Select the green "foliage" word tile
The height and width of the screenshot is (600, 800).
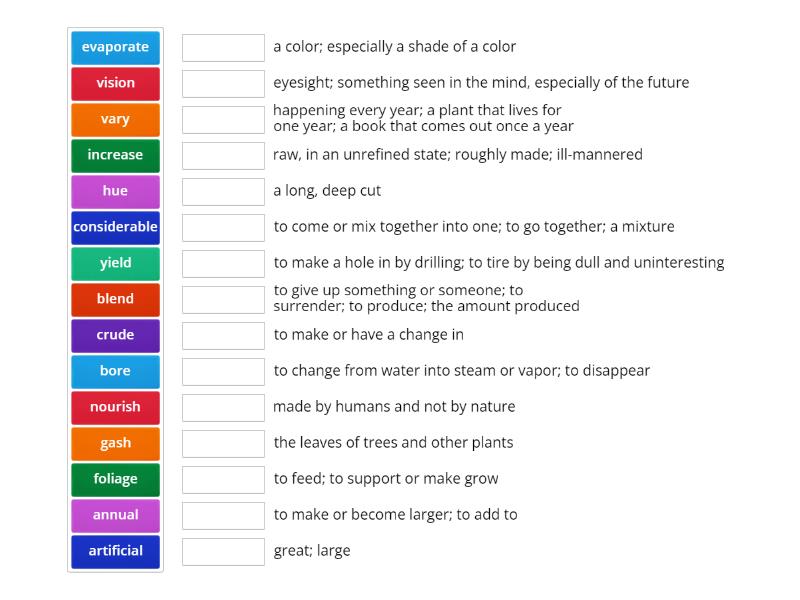(115, 479)
